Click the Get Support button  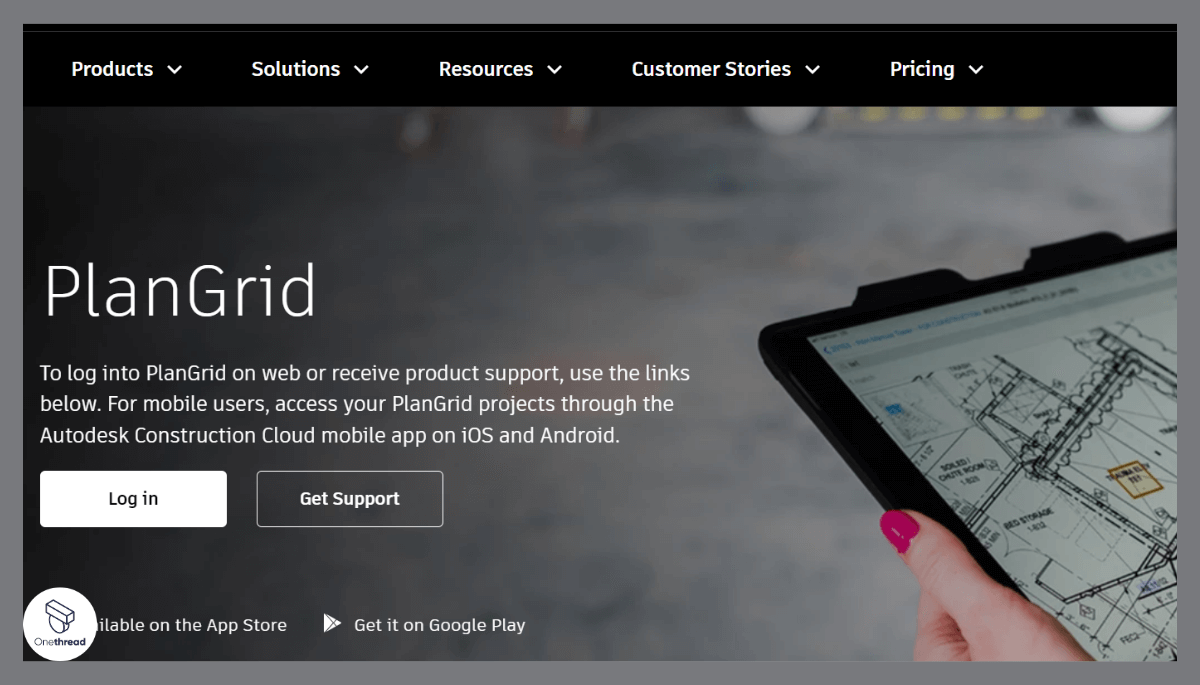point(349,498)
